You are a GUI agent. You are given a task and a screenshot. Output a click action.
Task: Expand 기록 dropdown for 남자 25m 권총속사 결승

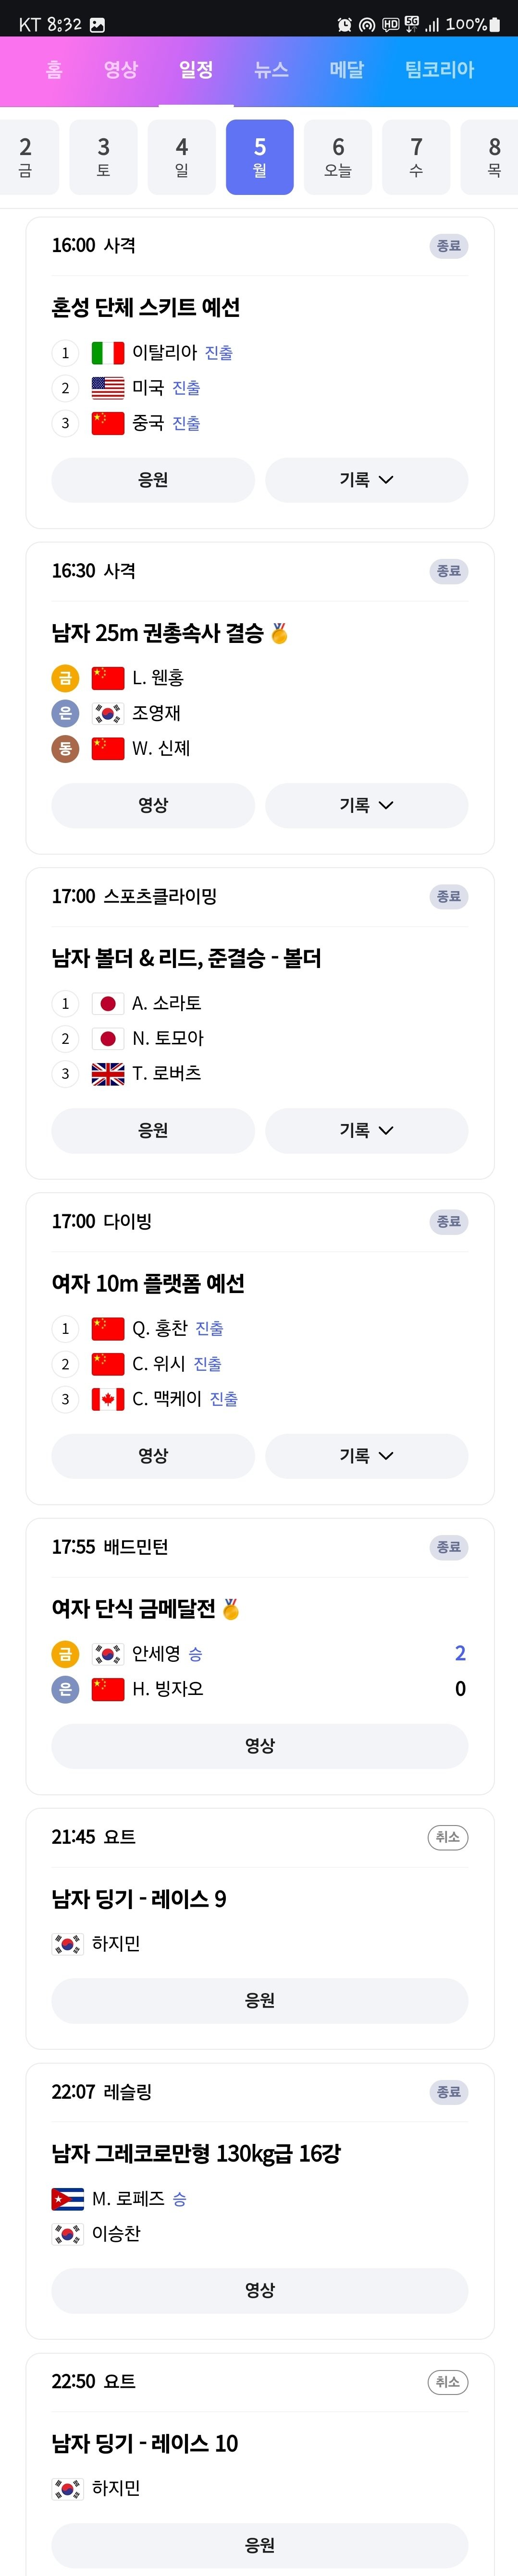(366, 805)
